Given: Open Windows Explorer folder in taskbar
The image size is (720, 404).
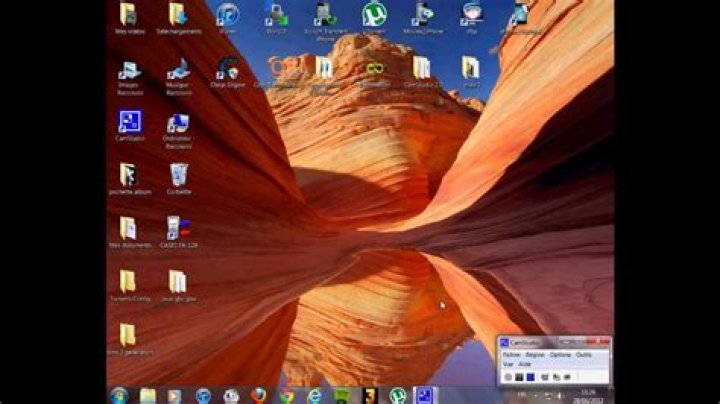Looking at the screenshot, I should [x=147, y=395].
